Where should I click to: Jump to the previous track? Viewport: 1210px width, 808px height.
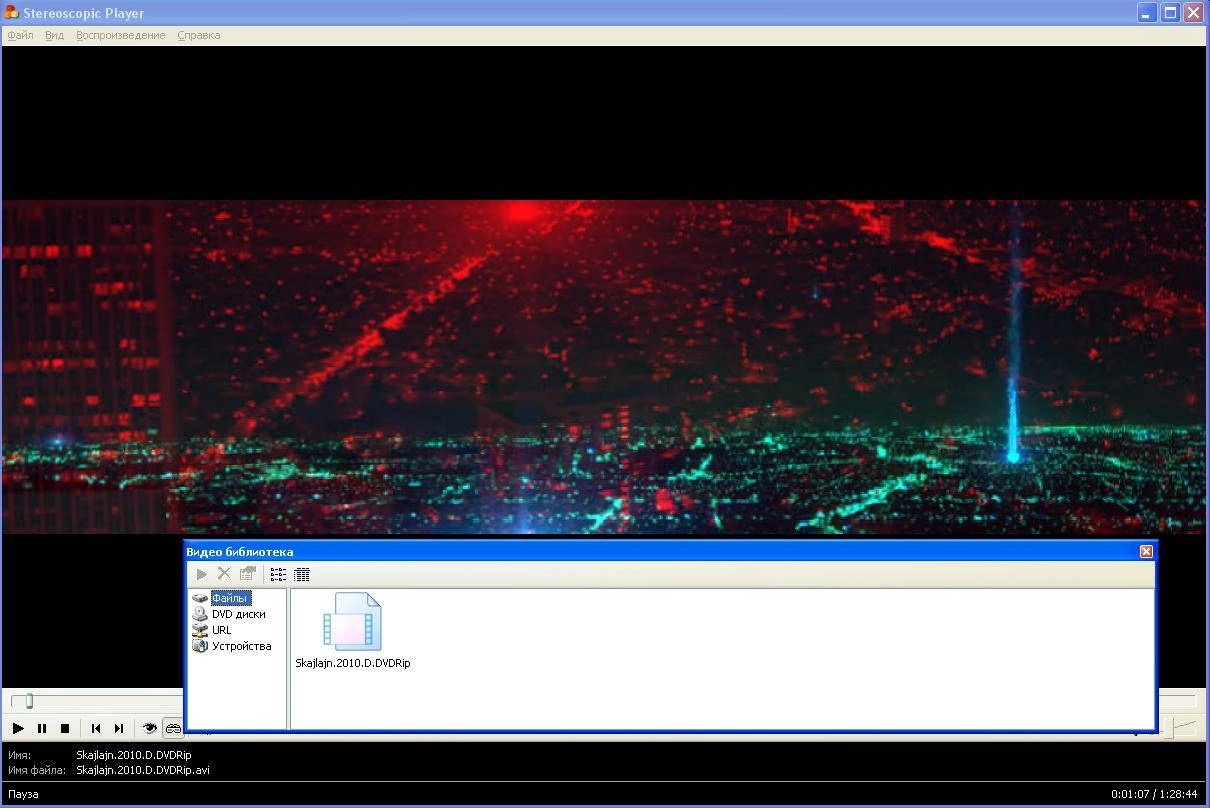coord(96,729)
